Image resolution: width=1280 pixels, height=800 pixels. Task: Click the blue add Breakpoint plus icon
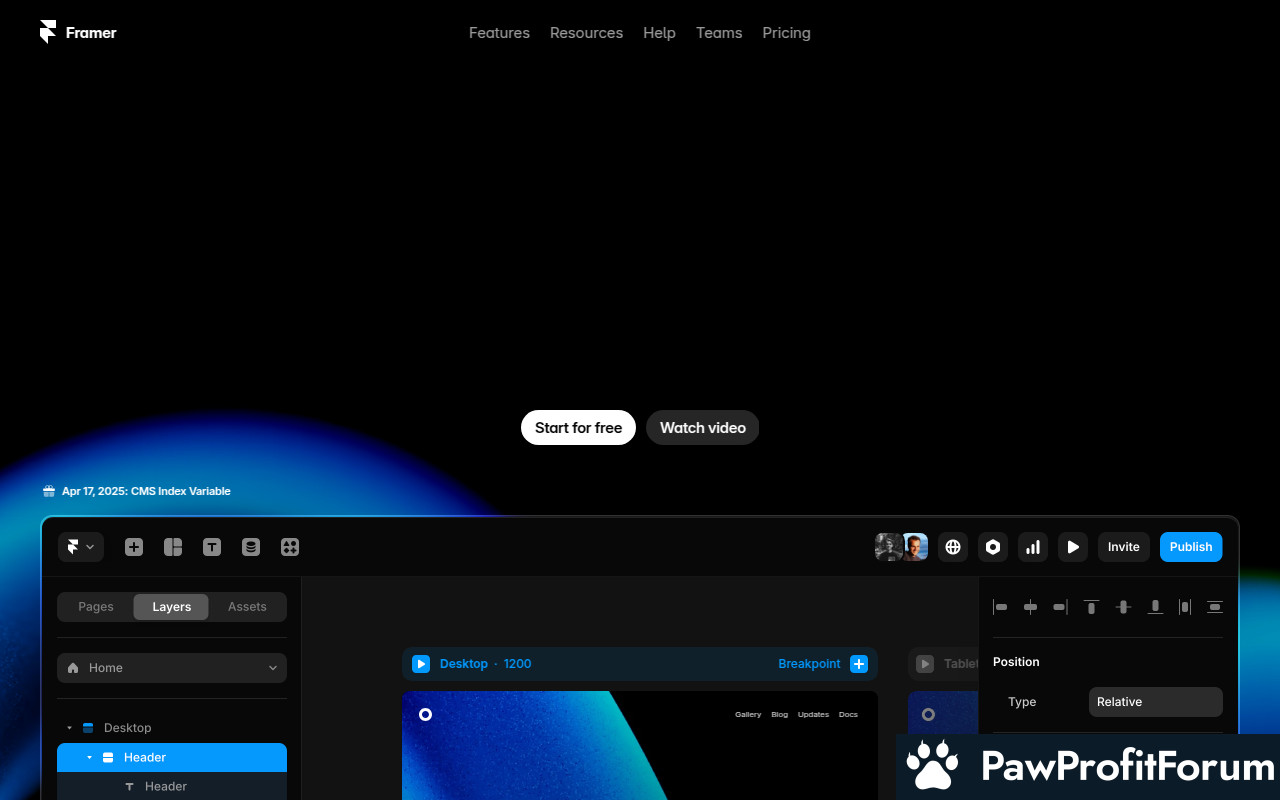coord(859,664)
